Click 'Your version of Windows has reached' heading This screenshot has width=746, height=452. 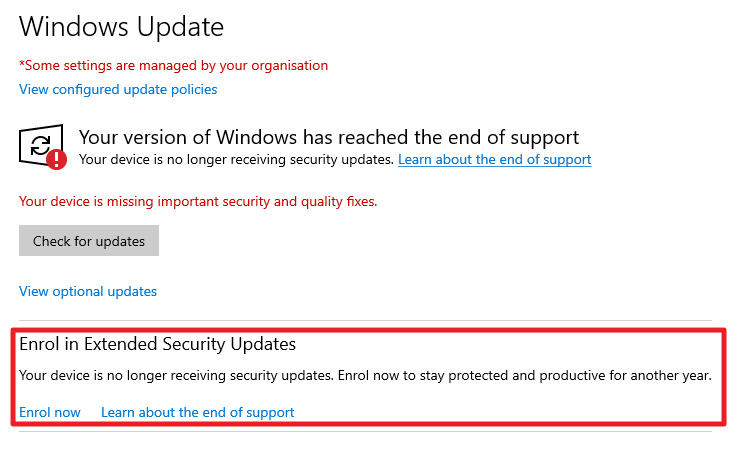[329, 137]
